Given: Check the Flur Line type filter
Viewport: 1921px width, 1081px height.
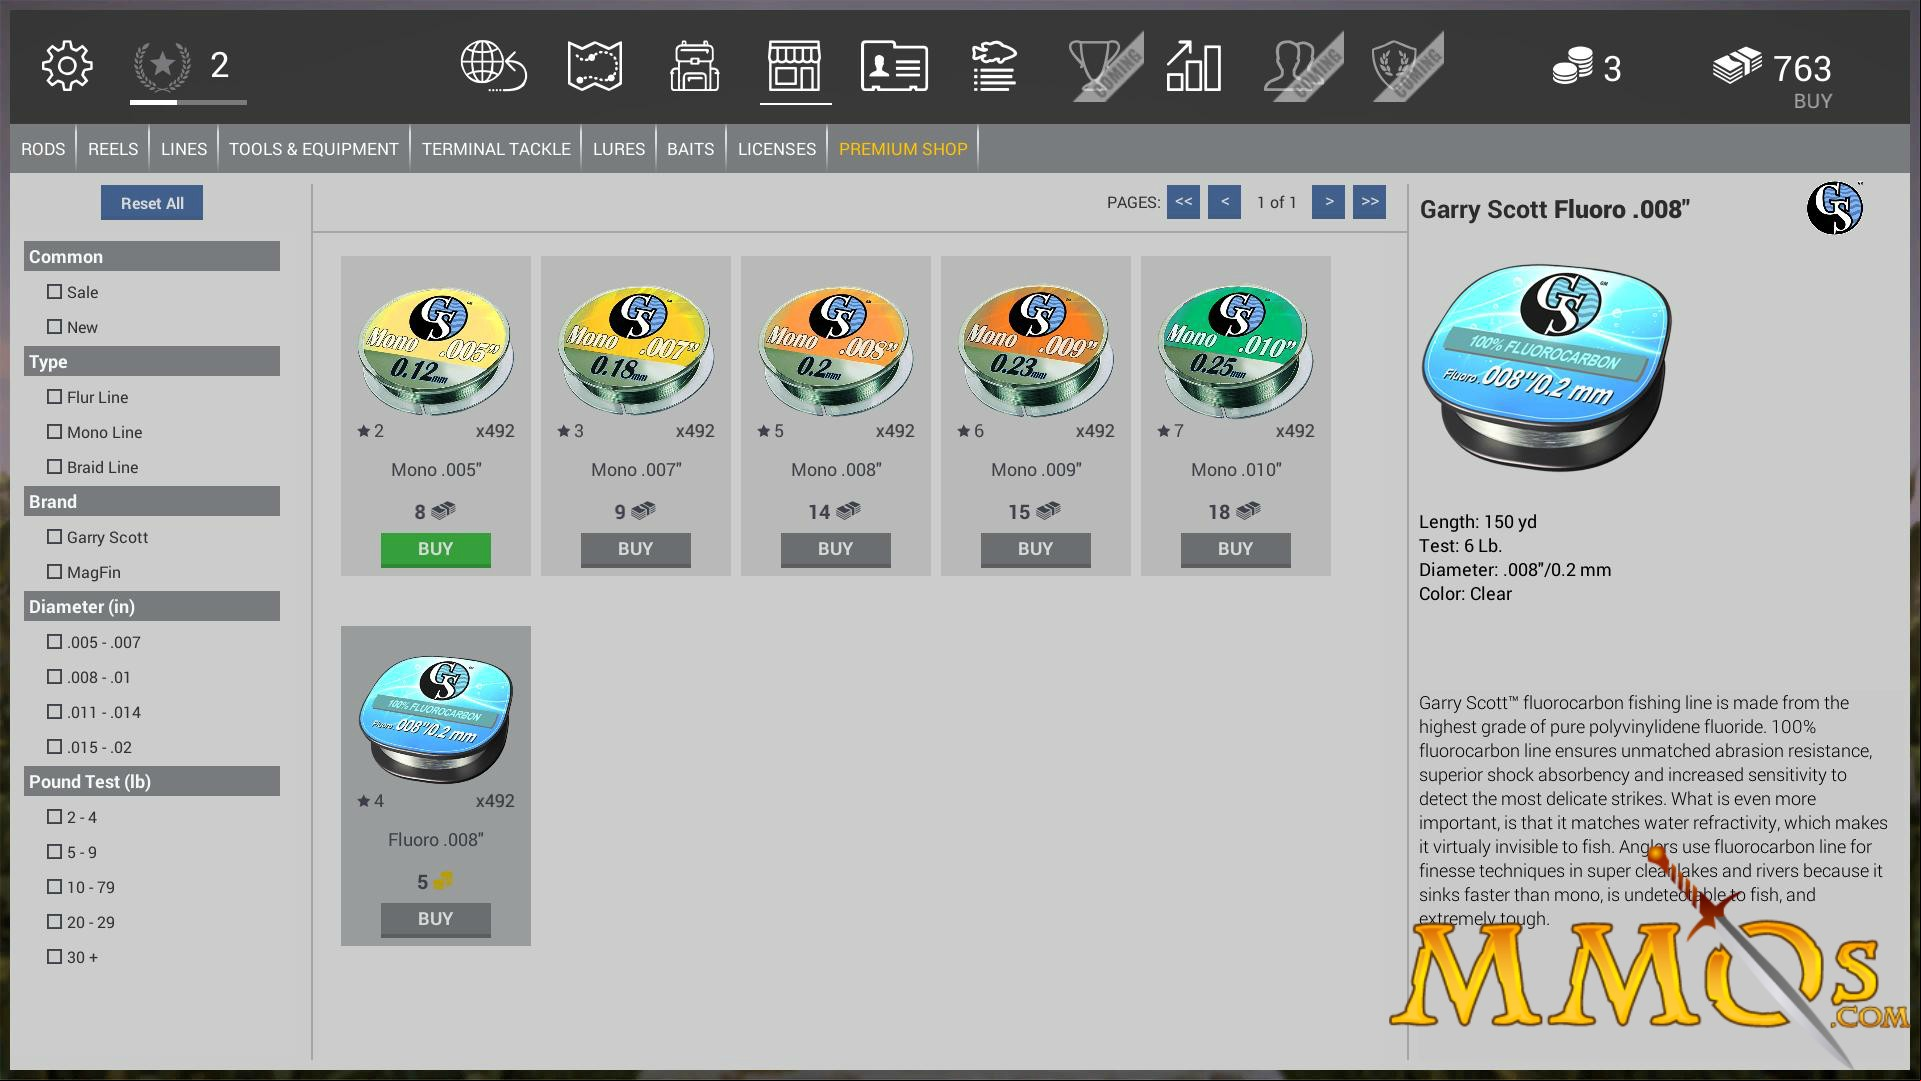Looking at the screenshot, I should (x=55, y=397).
